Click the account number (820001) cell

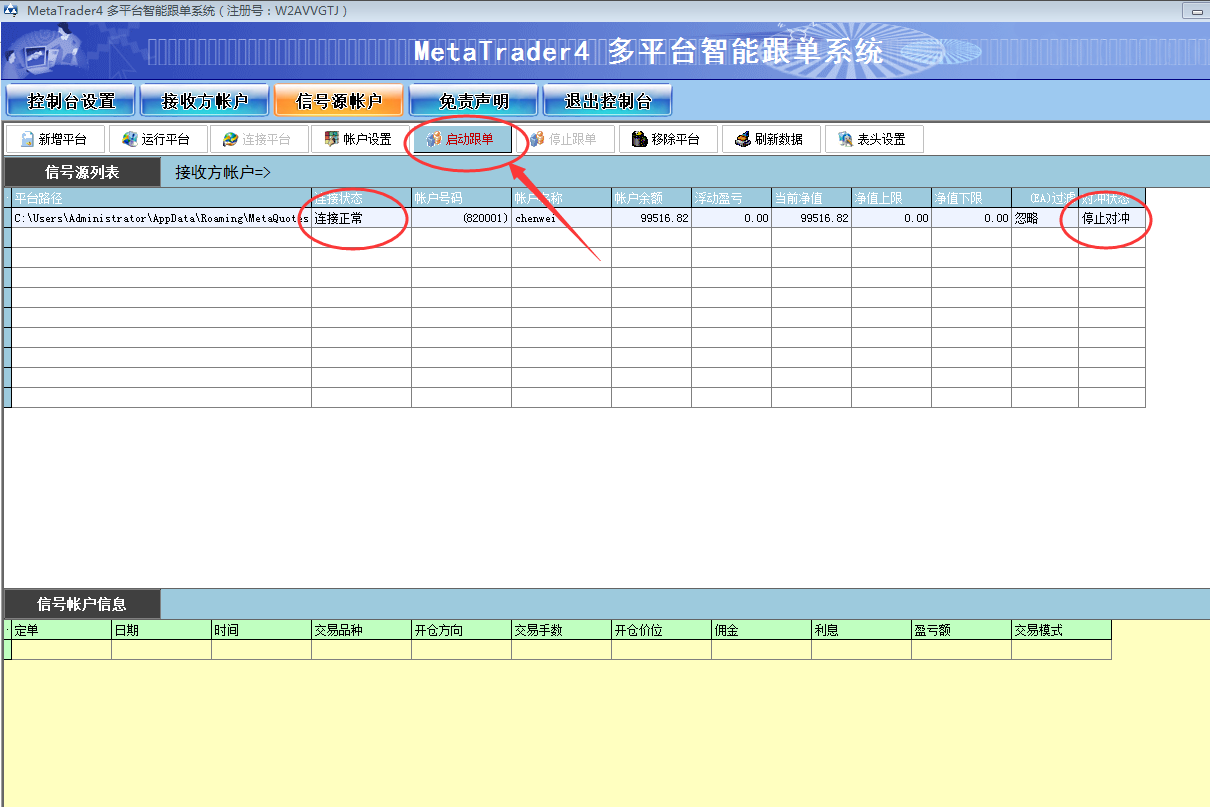tap(461, 217)
